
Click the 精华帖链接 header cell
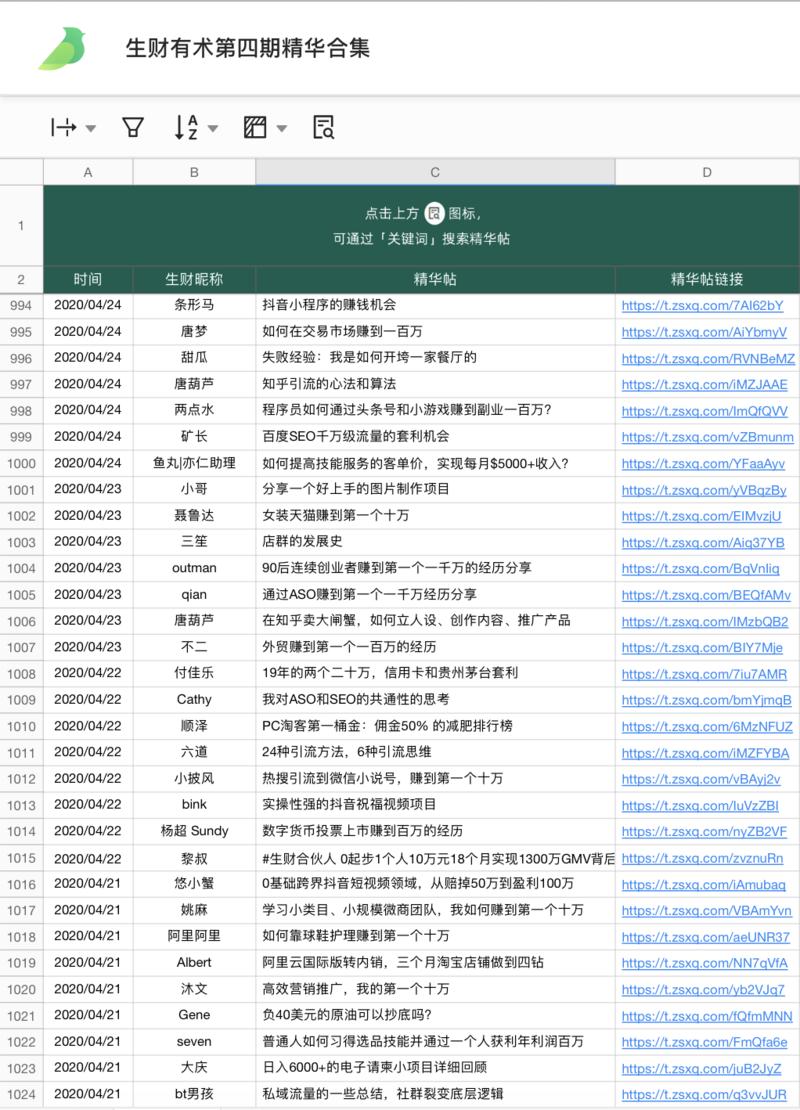click(x=706, y=280)
